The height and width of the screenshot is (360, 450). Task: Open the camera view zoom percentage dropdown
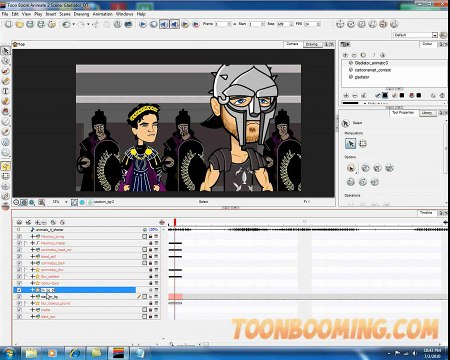point(66,202)
